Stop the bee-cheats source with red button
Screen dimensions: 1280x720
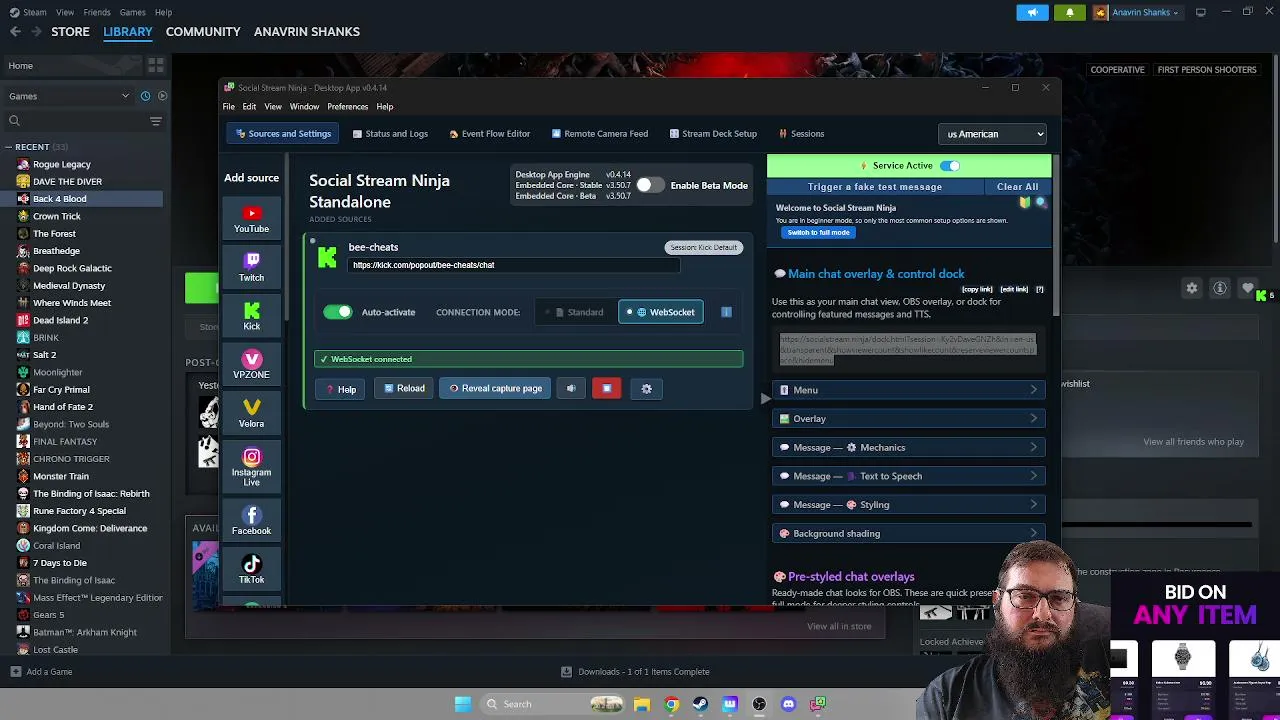point(607,388)
